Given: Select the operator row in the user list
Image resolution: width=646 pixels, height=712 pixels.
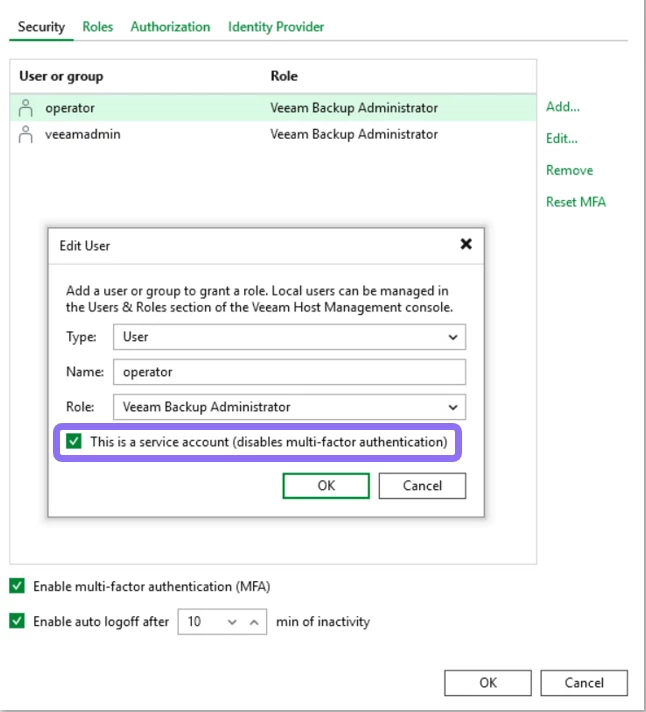Looking at the screenshot, I should pyautogui.click(x=273, y=108).
